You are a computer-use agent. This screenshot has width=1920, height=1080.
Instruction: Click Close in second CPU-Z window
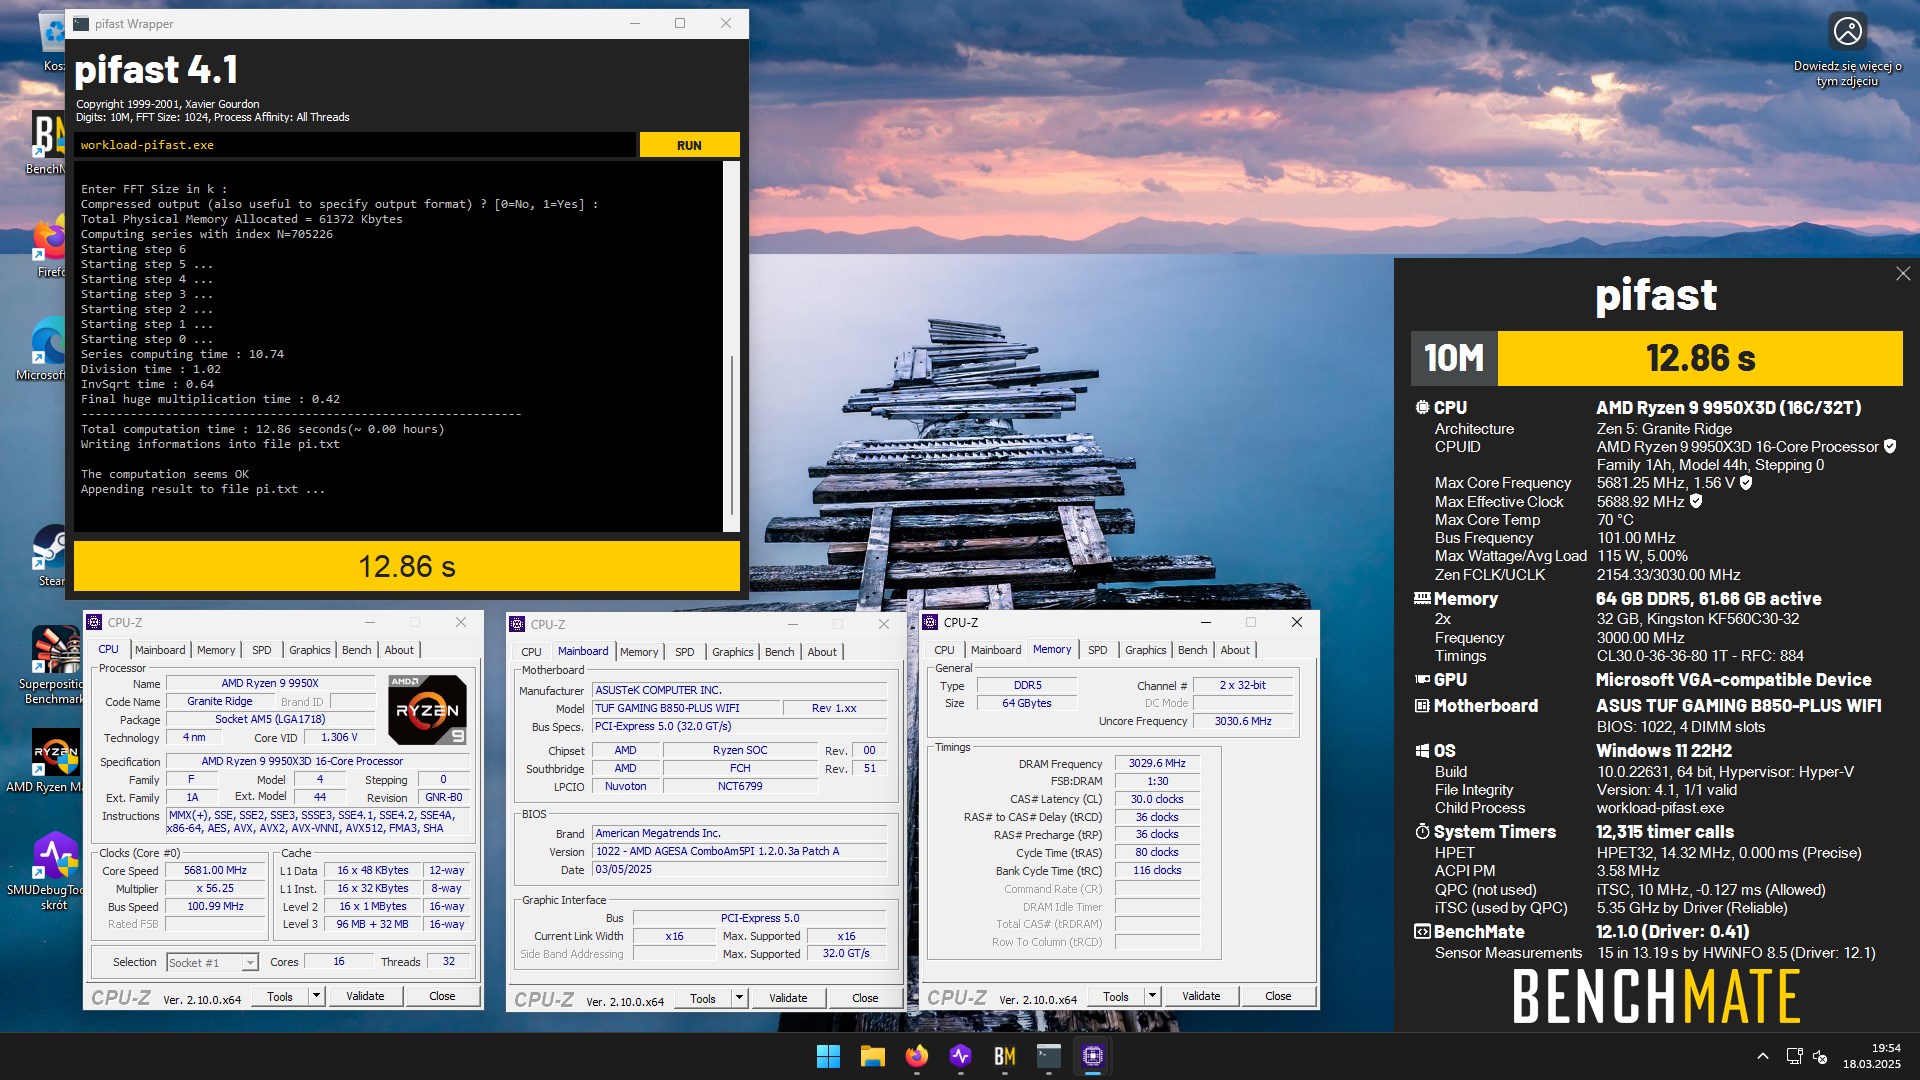(865, 998)
